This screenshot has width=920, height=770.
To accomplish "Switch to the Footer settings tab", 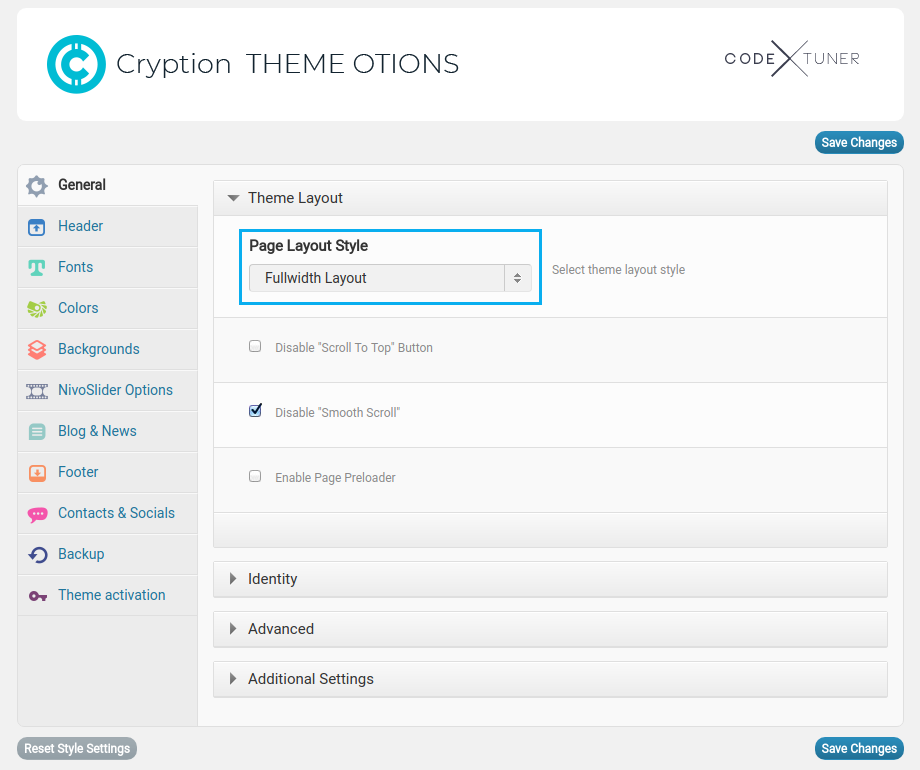I will click(78, 472).
